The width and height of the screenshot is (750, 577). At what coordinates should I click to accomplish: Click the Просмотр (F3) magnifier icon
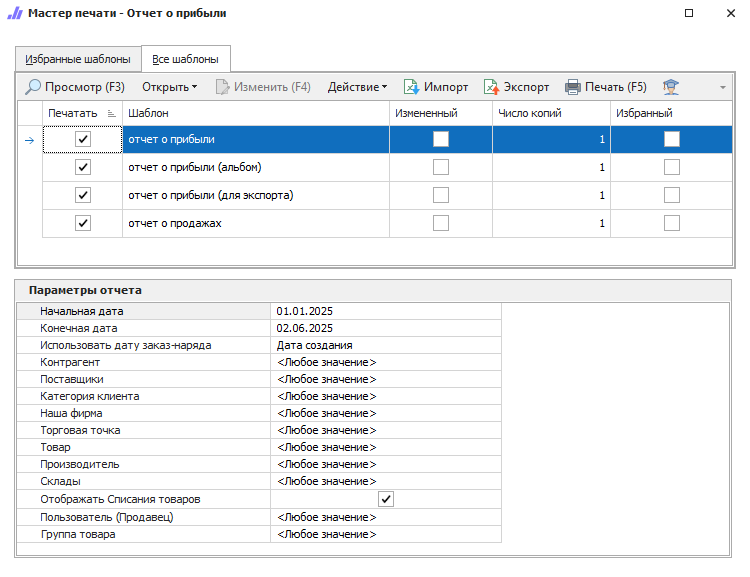coord(33,87)
